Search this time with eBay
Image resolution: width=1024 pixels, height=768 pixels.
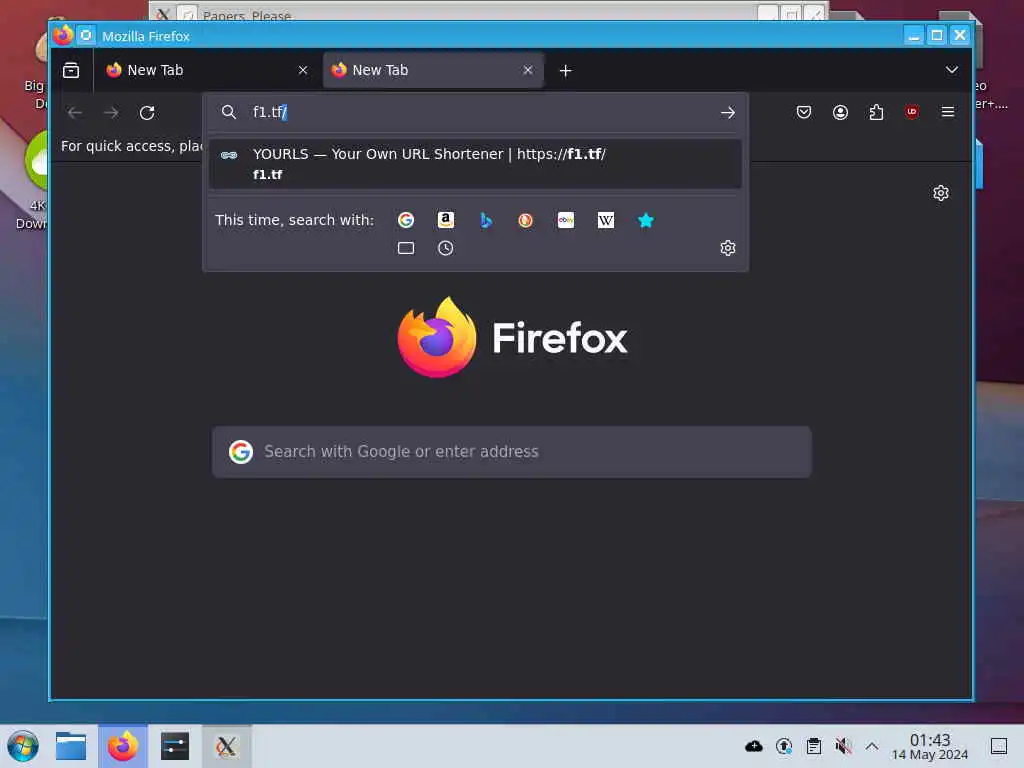[x=566, y=220]
